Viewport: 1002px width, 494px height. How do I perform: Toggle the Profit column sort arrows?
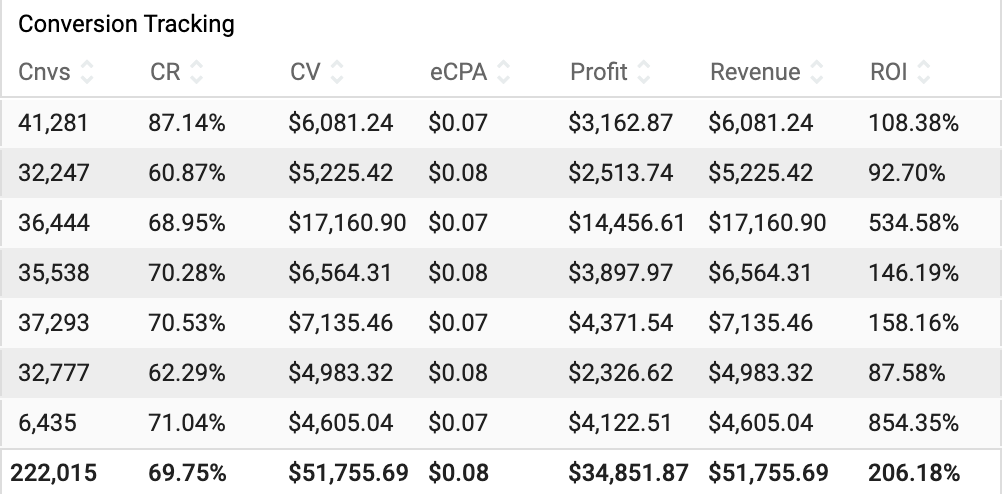pyautogui.click(x=643, y=72)
